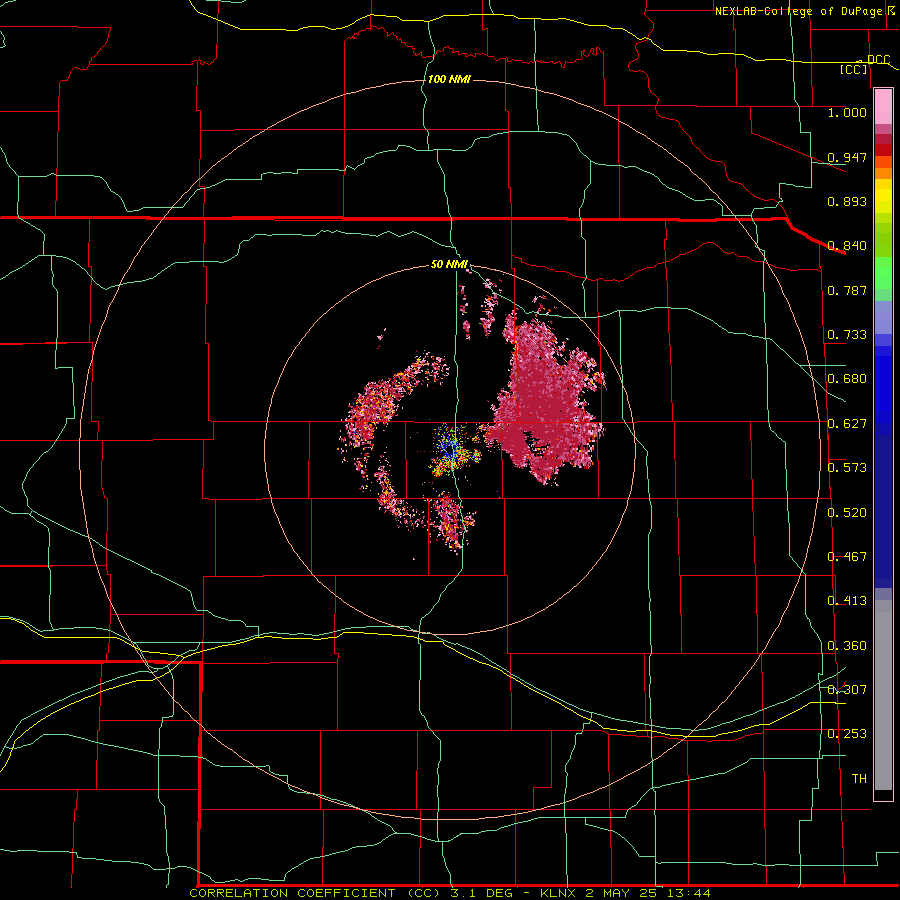Click the 0.253 legend value

[847, 734]
